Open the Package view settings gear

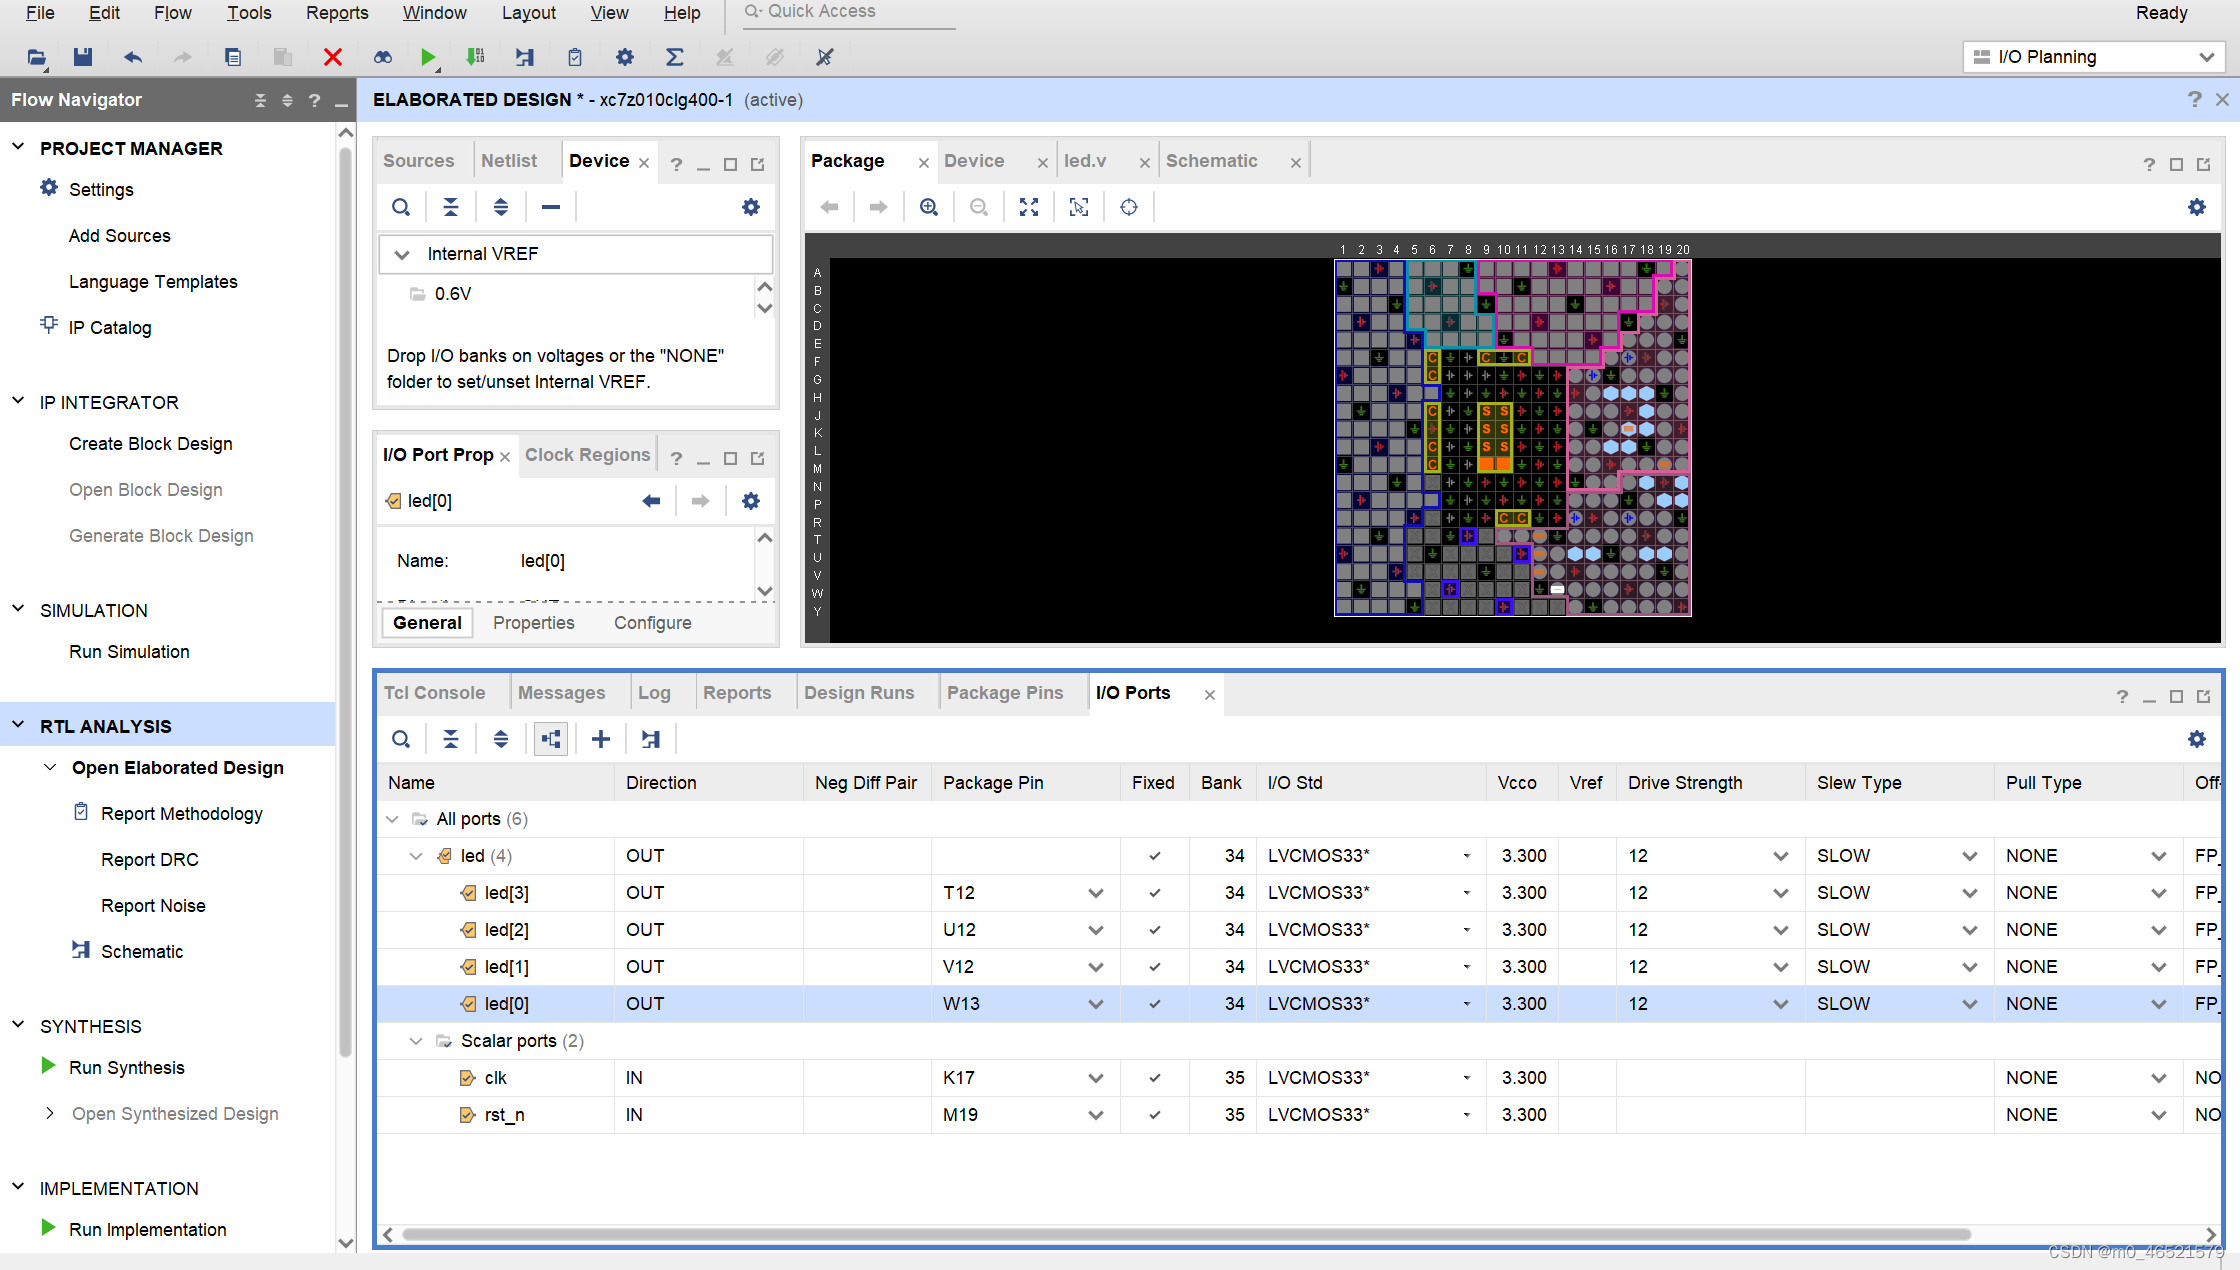pyautogui.click(x=2197, y=207)
